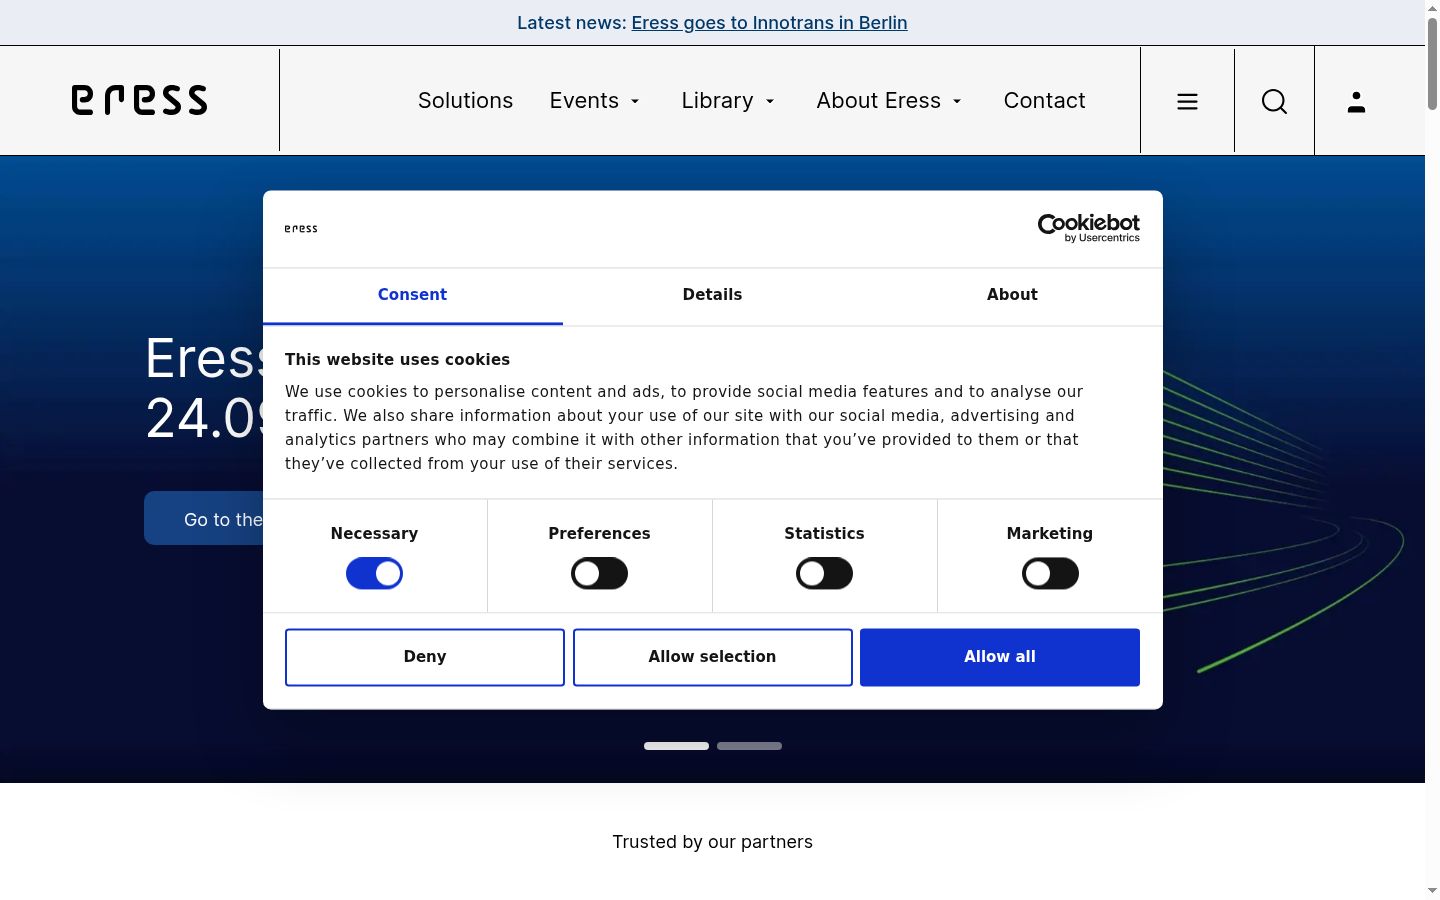1440x900 pixels.
Task: Open the user account icon
Action: tap(1356, 101)
